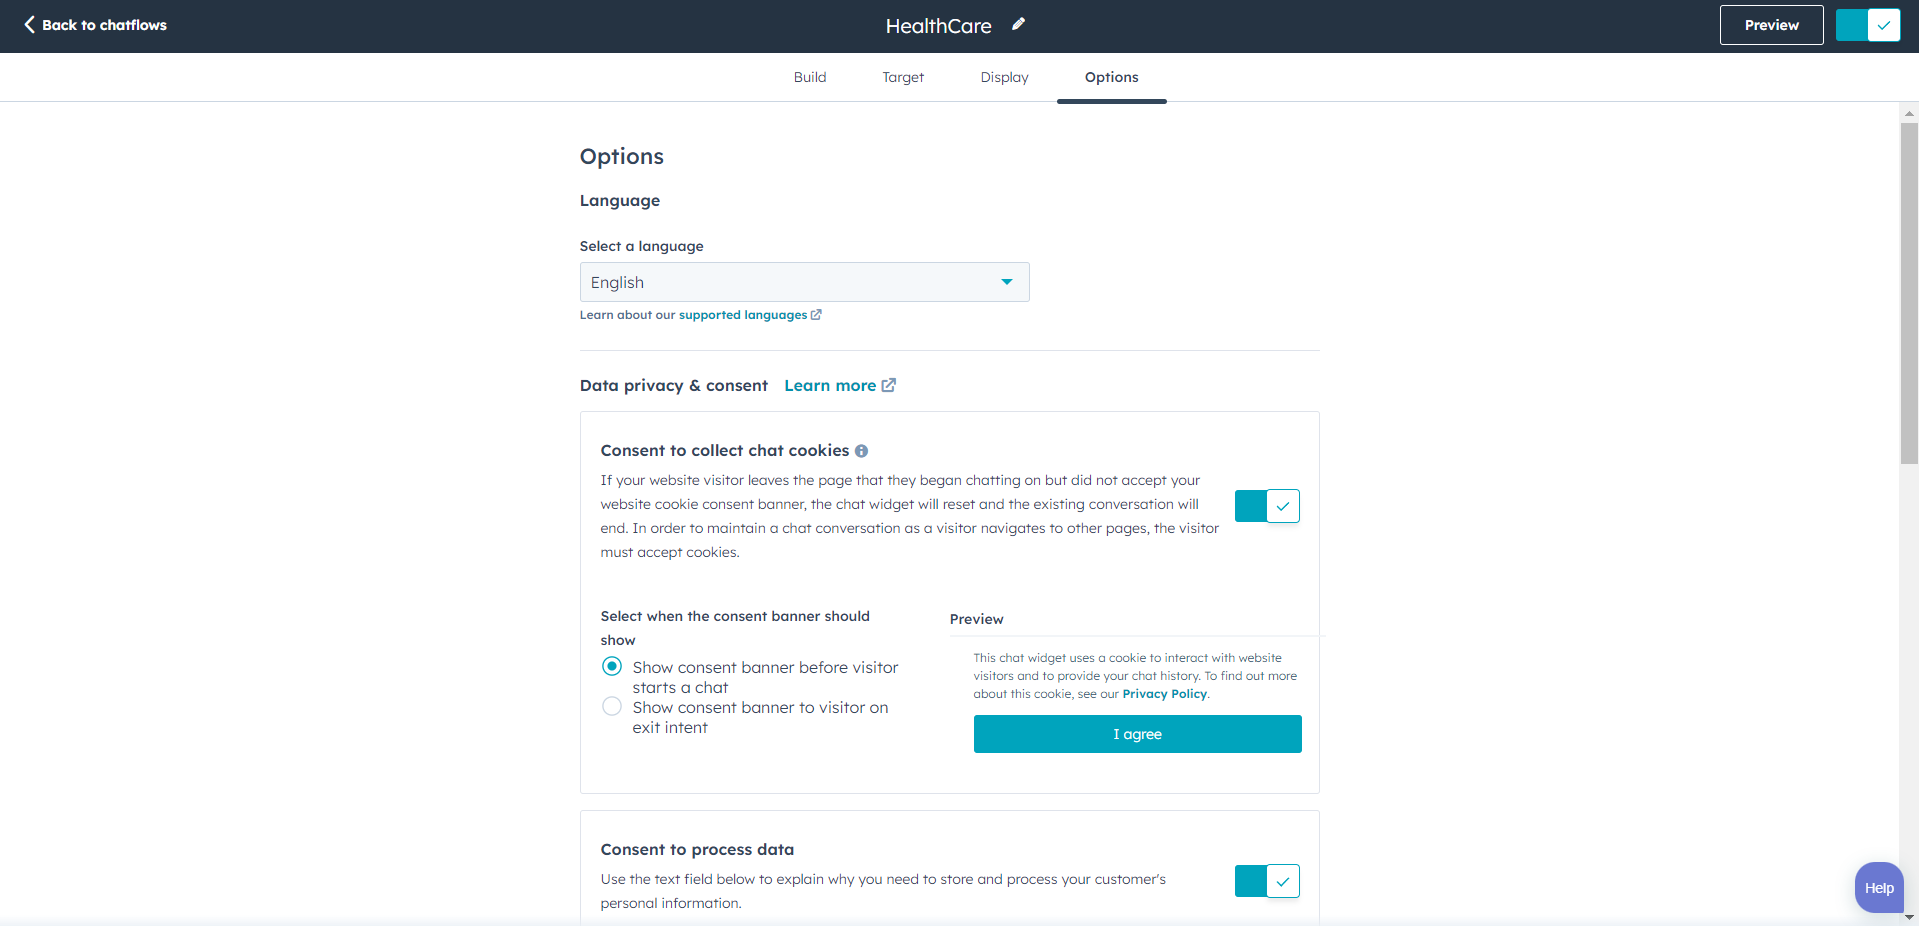Open the Target tab
Image resolution: width=1919 pixels, height=926 pixels.
coord(902,77)
